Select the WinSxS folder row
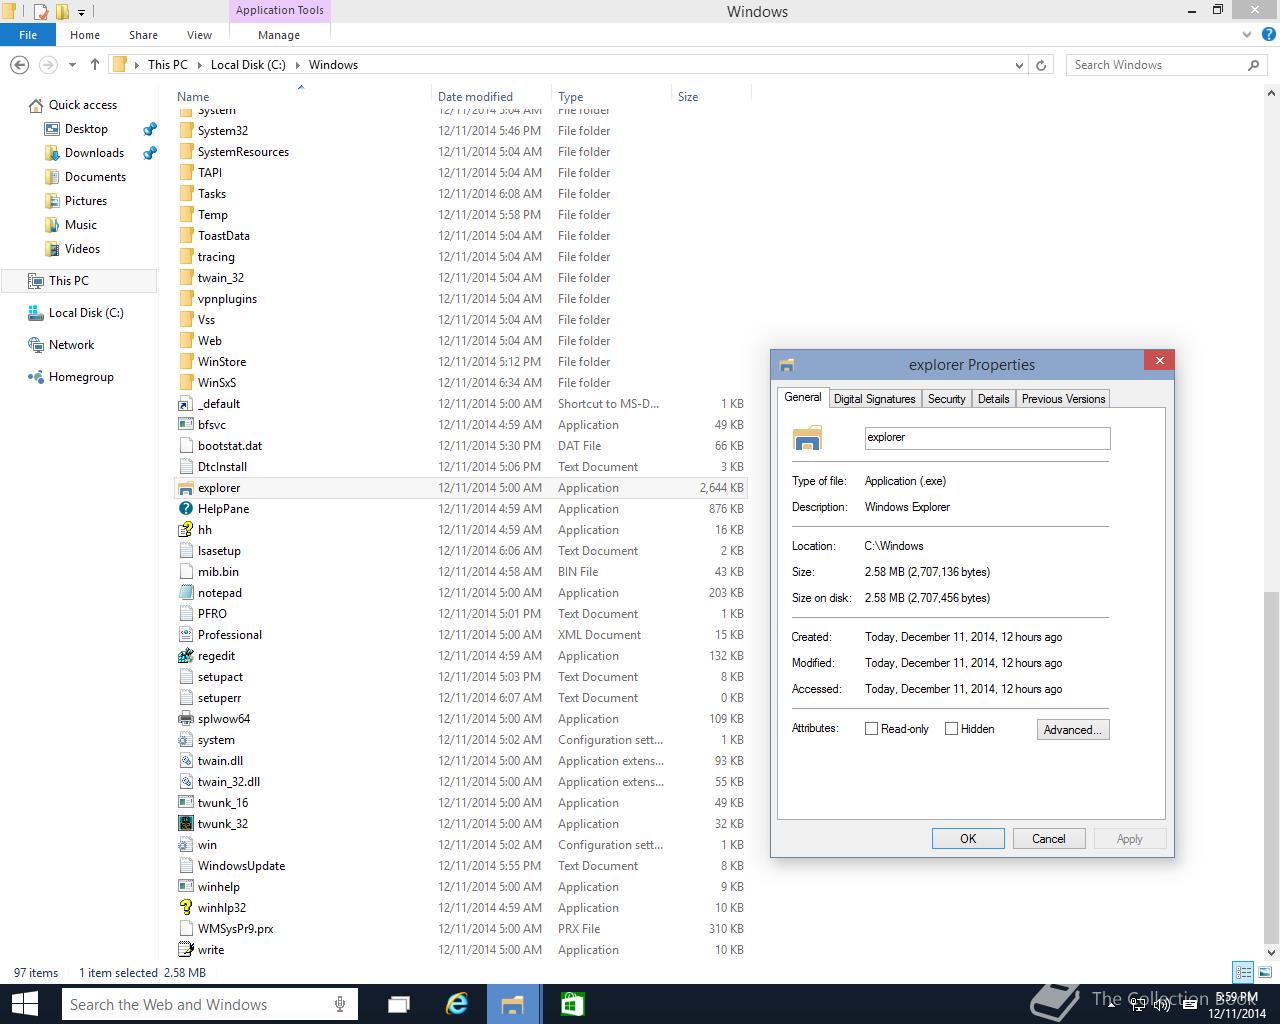This screenshot has height=1024, width=1280. point(460,383)
